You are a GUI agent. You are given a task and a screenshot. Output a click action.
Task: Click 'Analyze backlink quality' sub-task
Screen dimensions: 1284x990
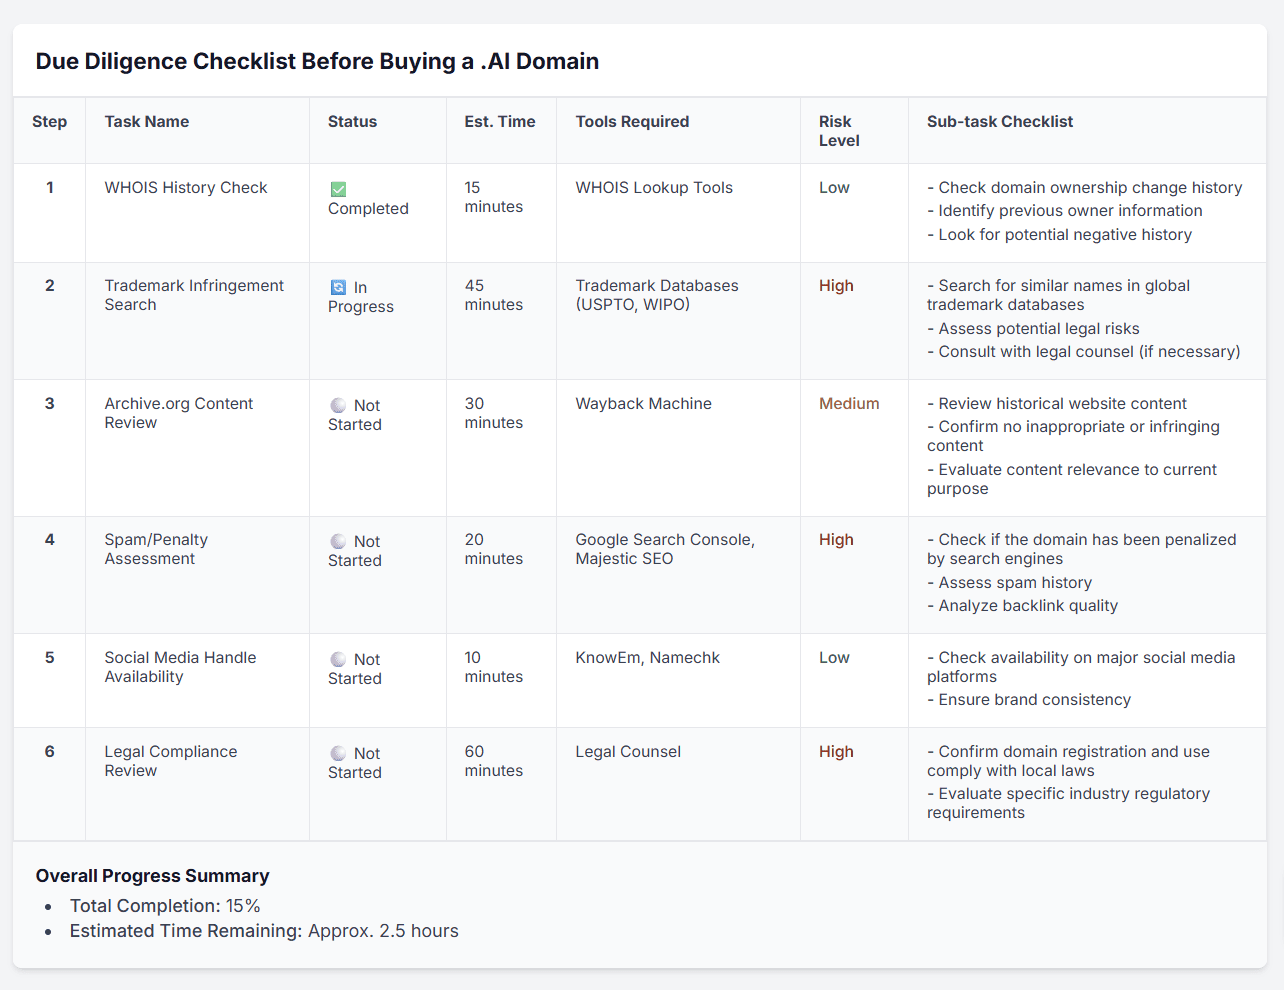1022,606
